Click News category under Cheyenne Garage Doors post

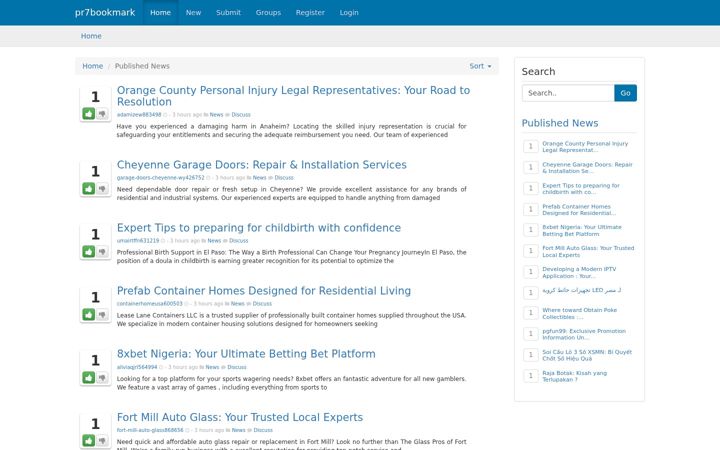[x=259, y=178]
